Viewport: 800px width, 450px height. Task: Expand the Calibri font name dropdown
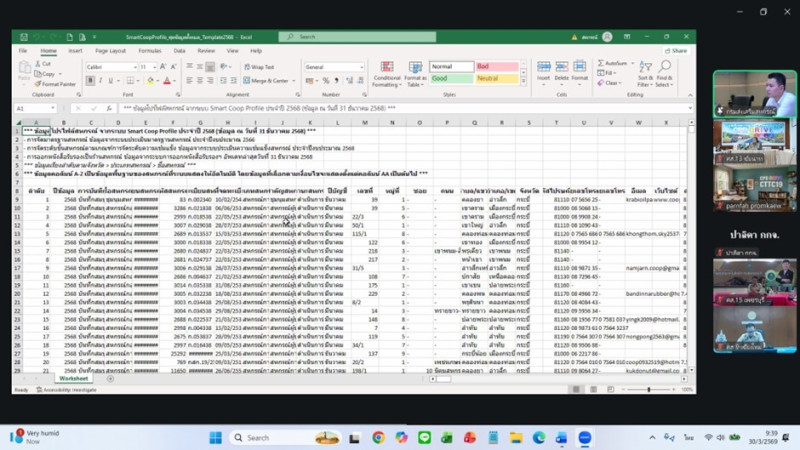[134, 67]
